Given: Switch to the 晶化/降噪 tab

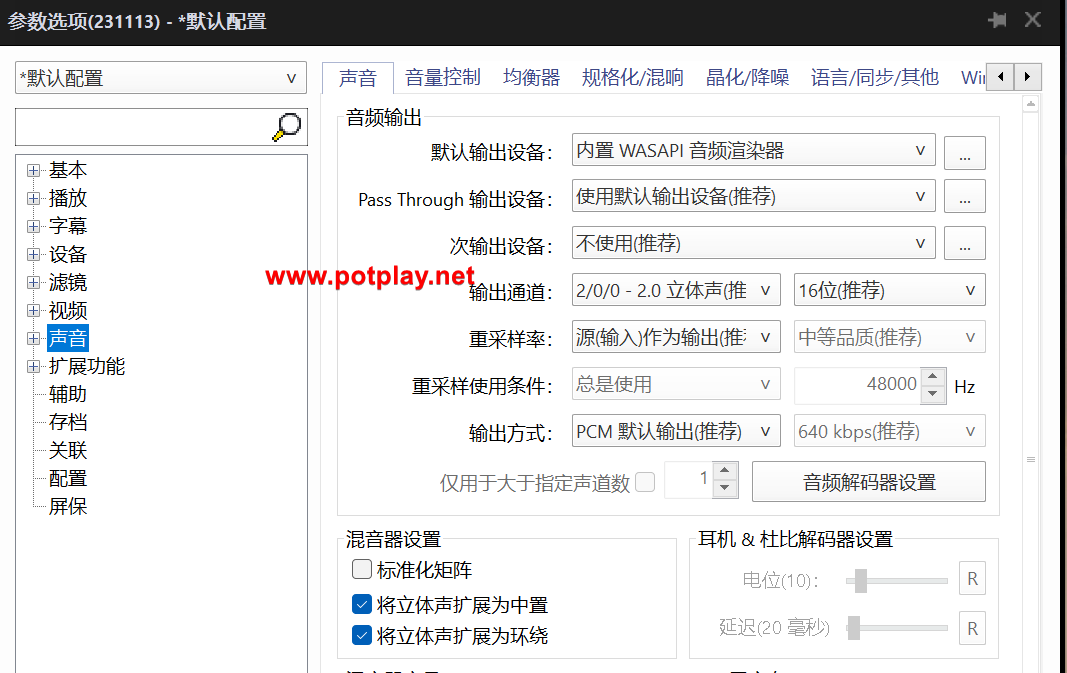Looking at the screenshot, I should click(747, 78).
